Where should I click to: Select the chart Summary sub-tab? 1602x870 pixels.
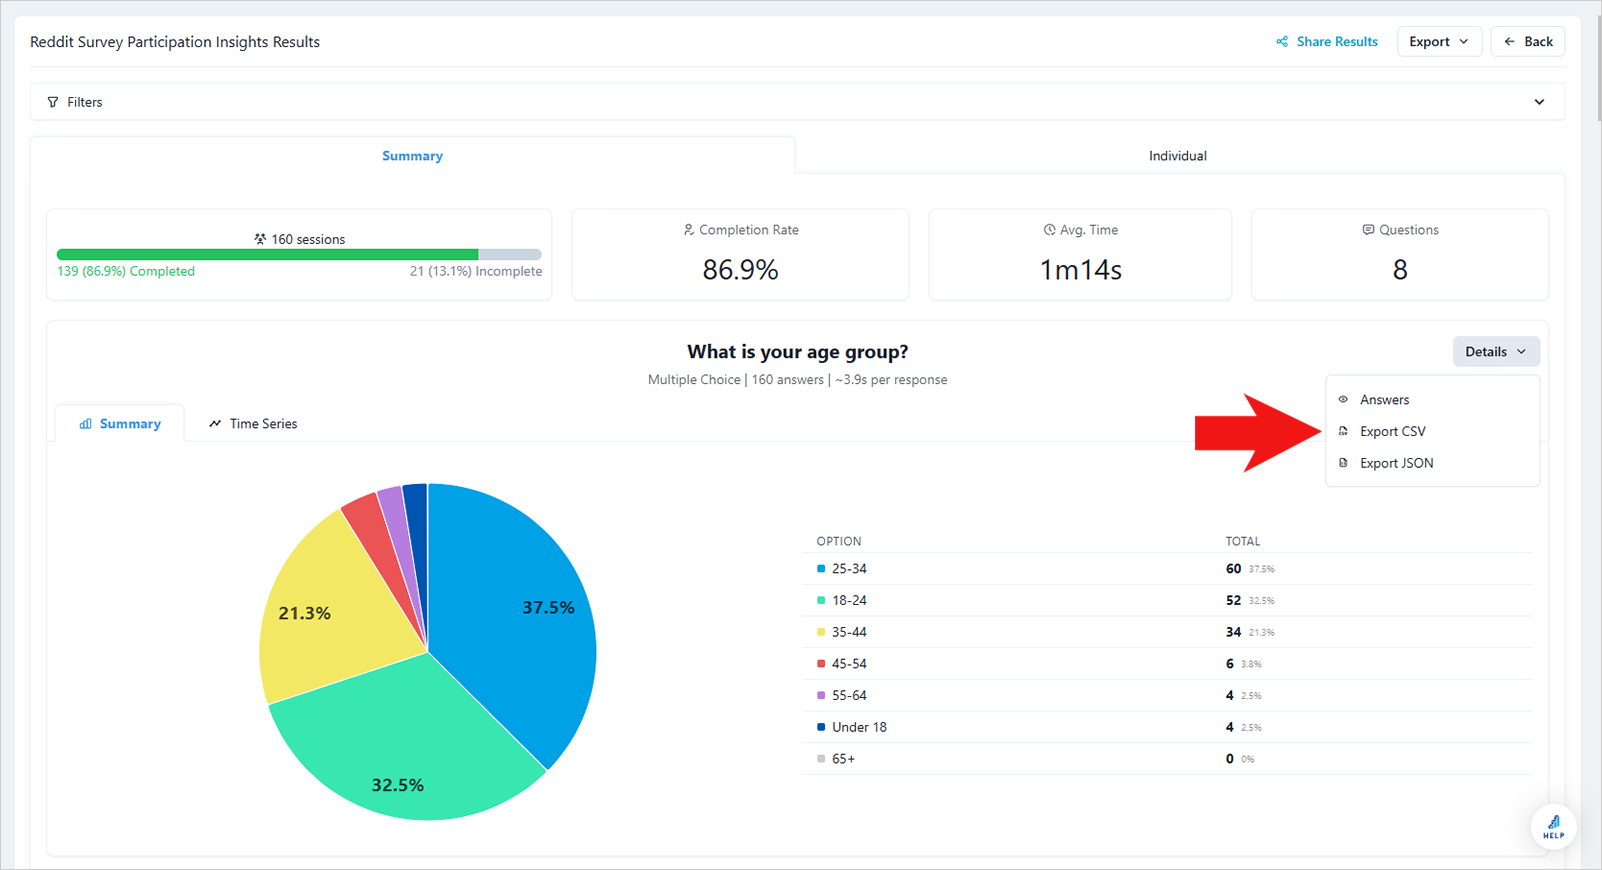(120, 424)
